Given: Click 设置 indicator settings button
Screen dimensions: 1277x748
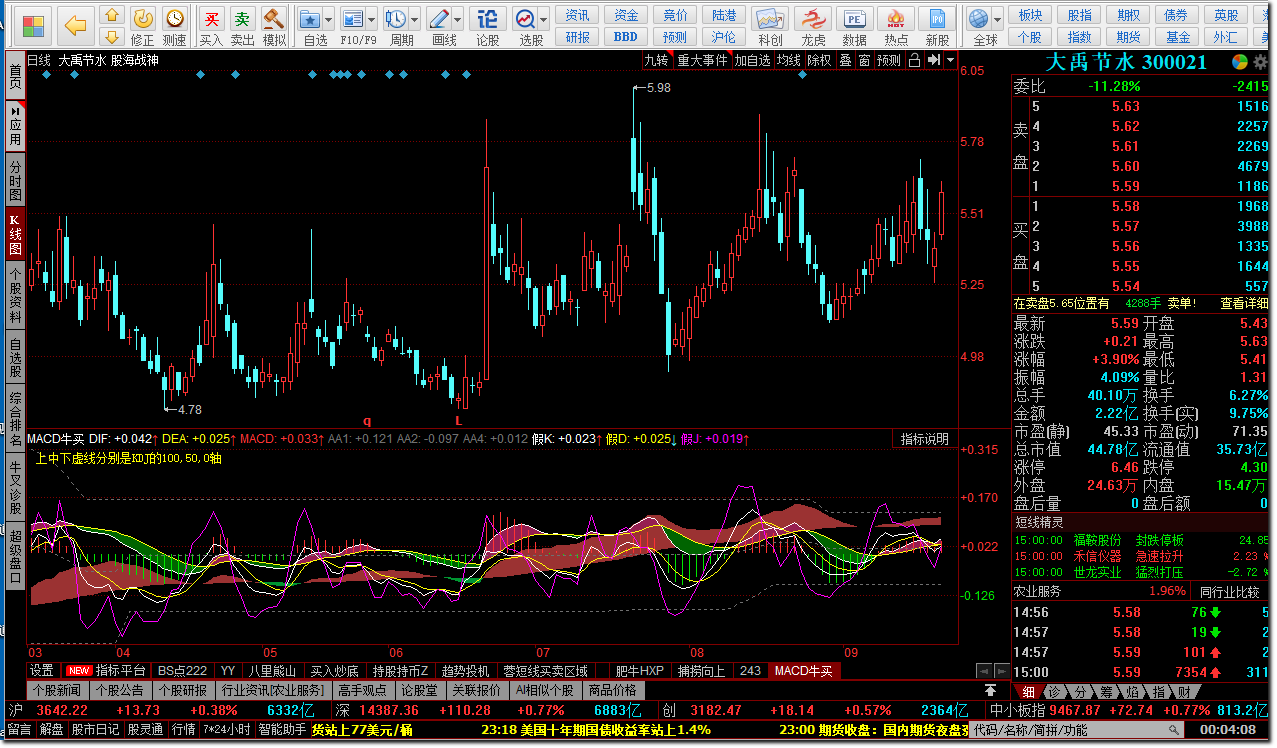Looking at the screenshot, I should [x=42, y=671].
